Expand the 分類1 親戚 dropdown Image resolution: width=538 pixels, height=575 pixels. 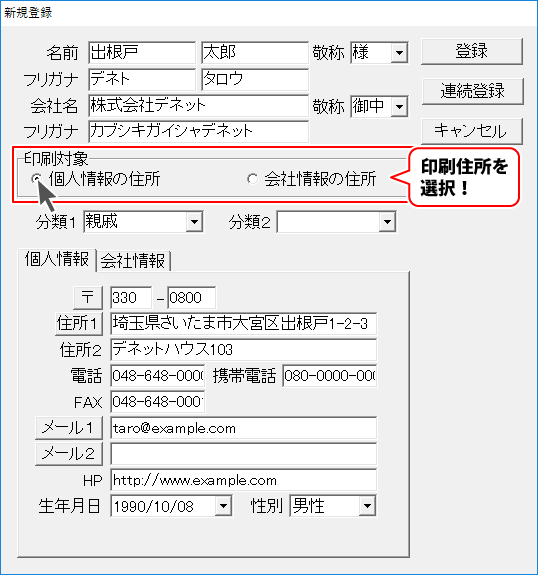click(194, 221)
